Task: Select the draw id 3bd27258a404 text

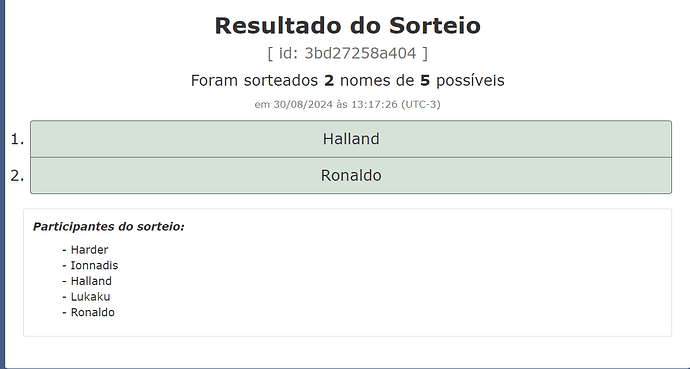Action: point(360,53)
